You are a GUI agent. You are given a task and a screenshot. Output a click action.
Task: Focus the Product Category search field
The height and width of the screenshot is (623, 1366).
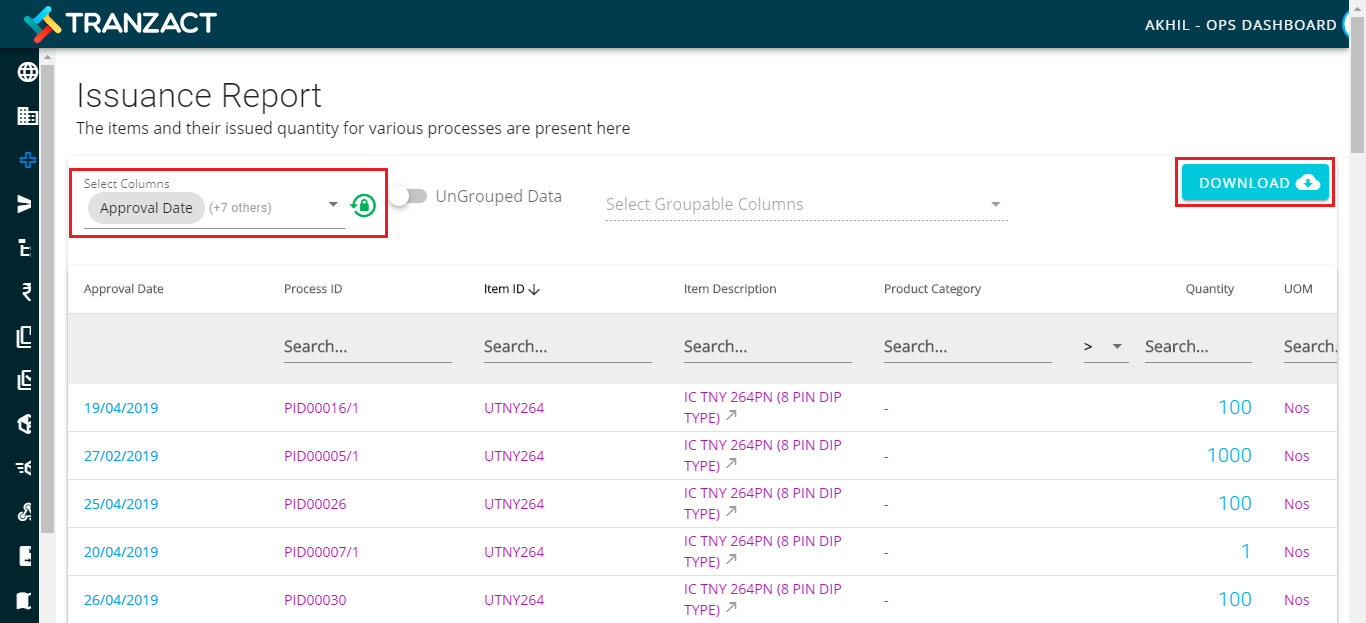pos(968,347)
